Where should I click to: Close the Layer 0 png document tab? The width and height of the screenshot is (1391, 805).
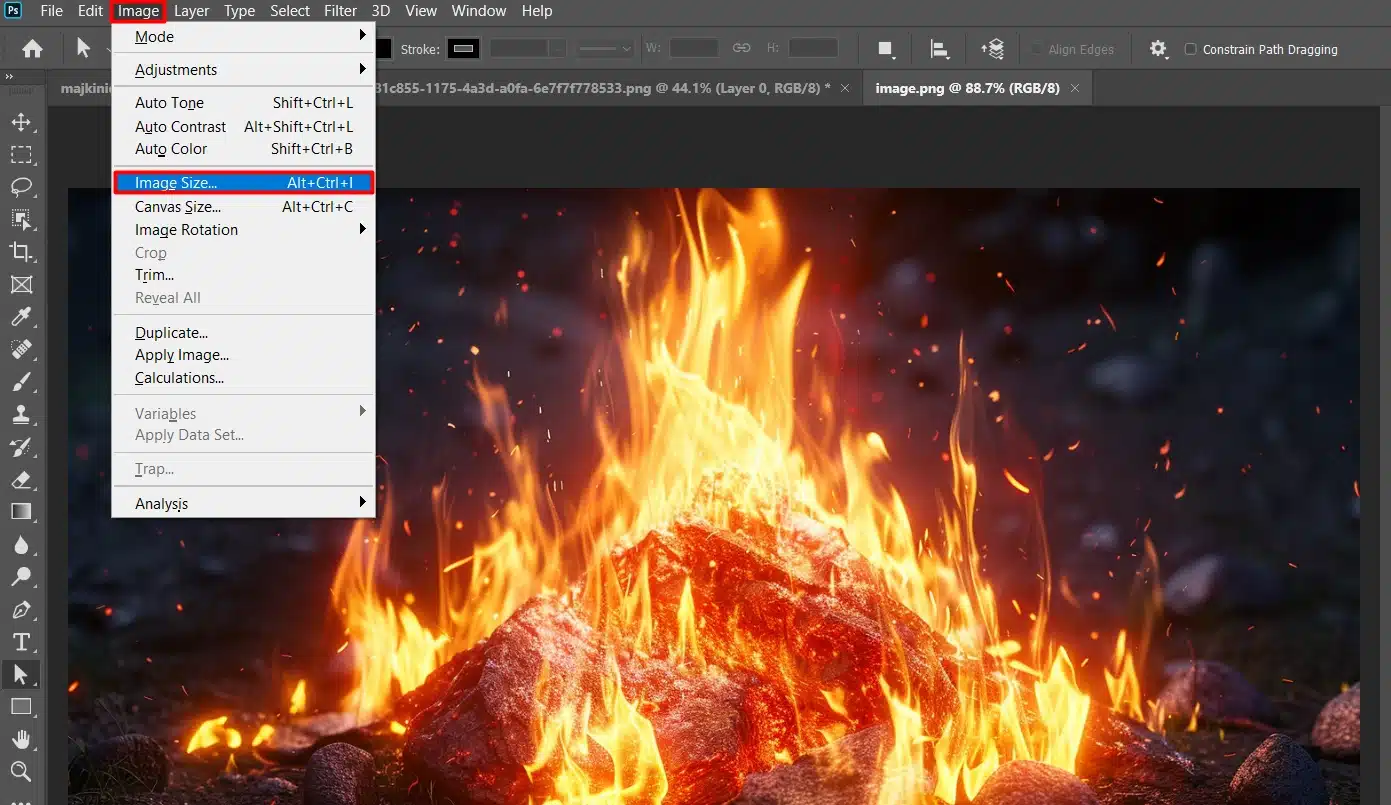[x=845, y=88]
